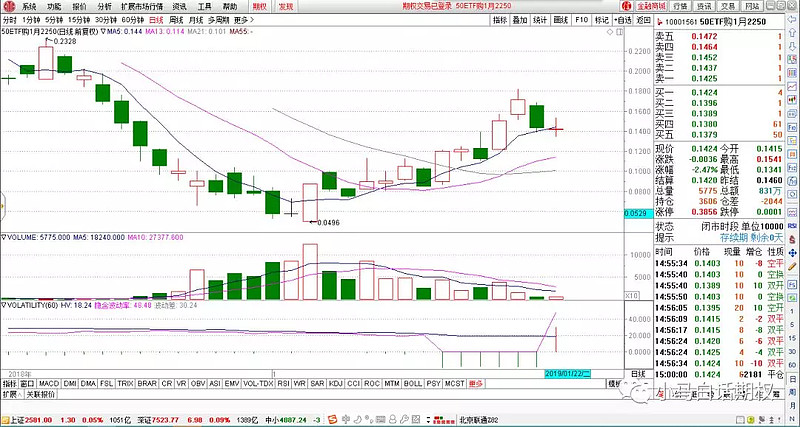Expand the 更多> period options
This screenshot has width=800, height=427.
coord(244,20)
